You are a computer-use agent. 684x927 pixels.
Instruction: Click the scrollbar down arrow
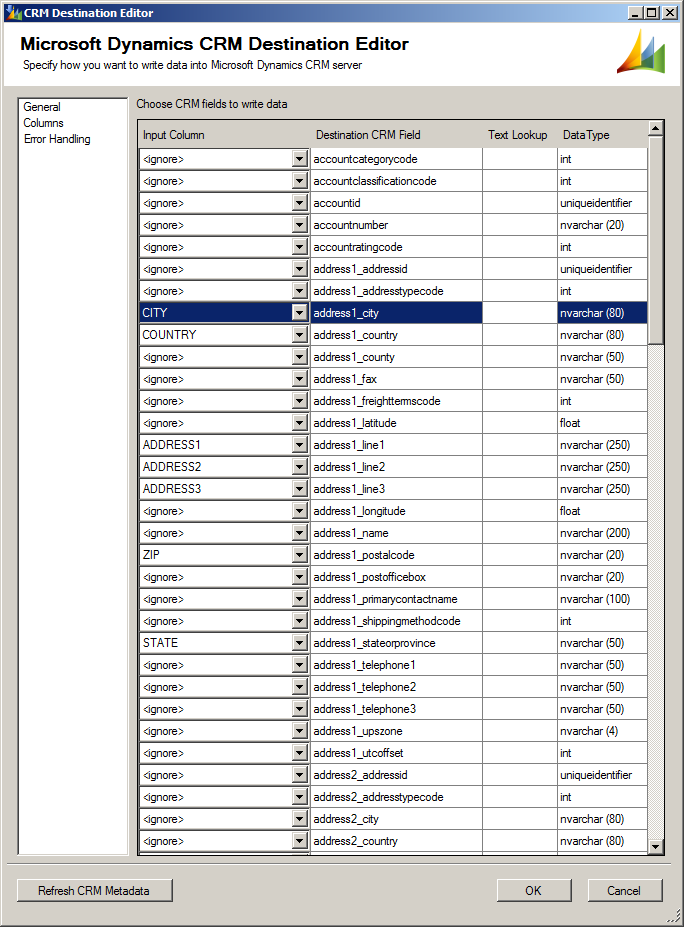point(655,847)
